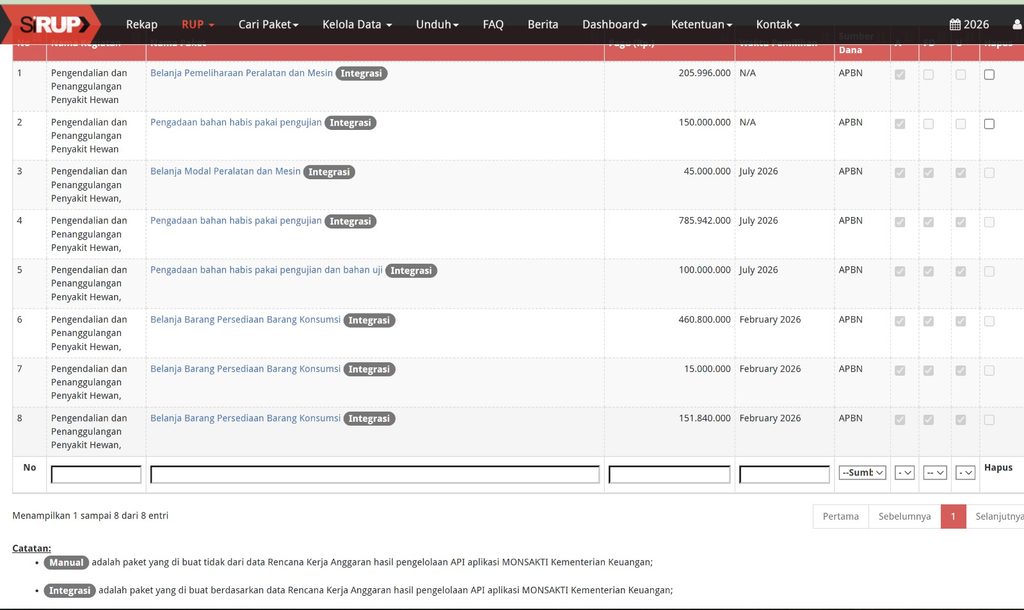The image size is (1024, 610).
Task: Go to the Rekap menu
Action: pos(142,24)
